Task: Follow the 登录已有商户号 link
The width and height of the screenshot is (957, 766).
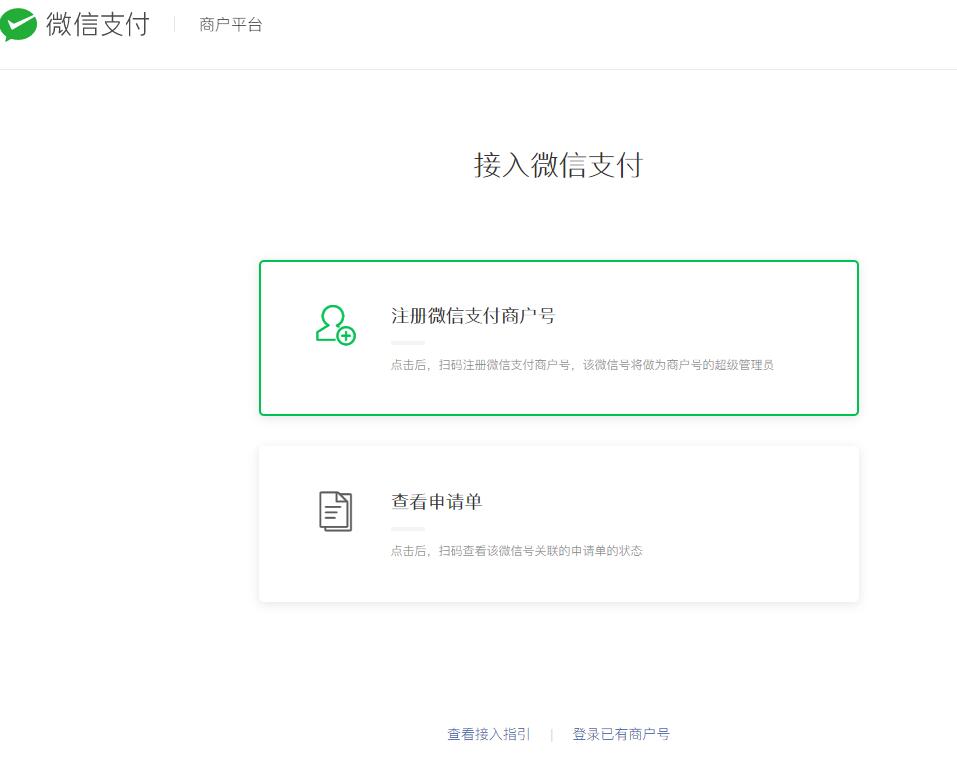Action: point(621,734)
